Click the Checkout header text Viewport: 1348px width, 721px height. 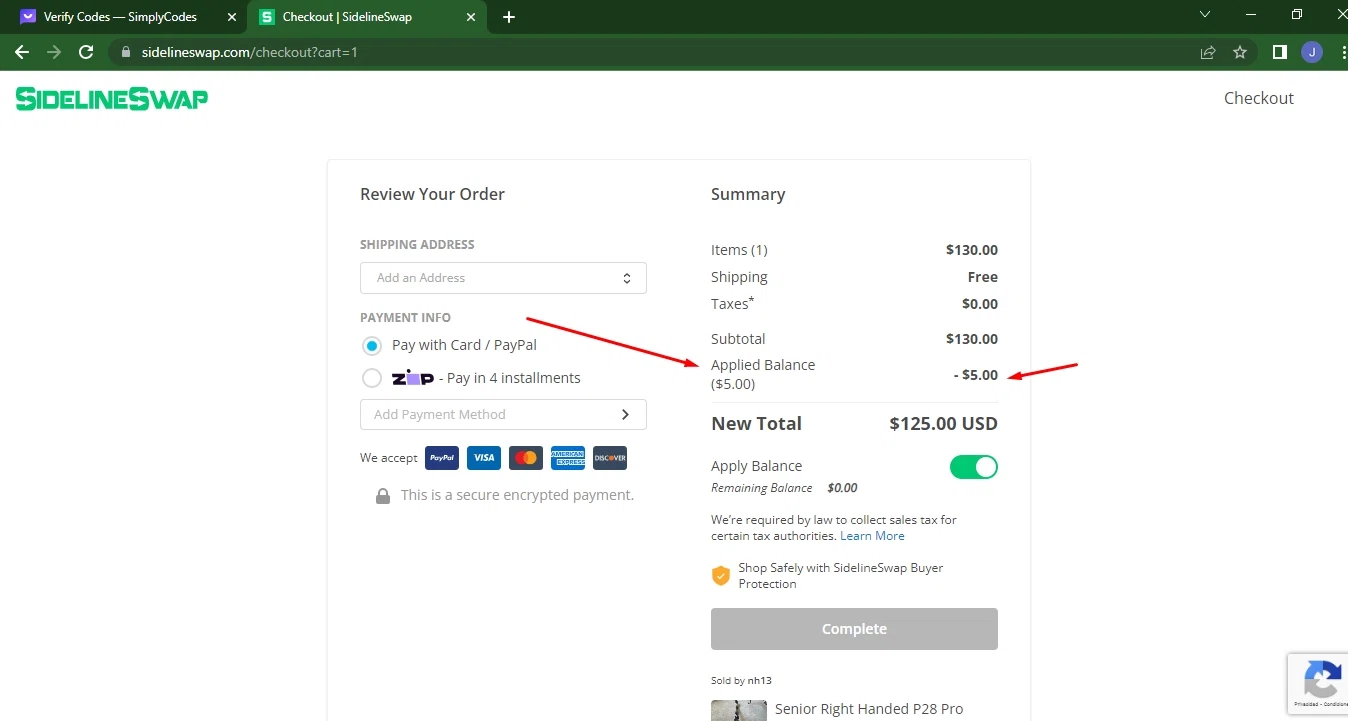1258,98
